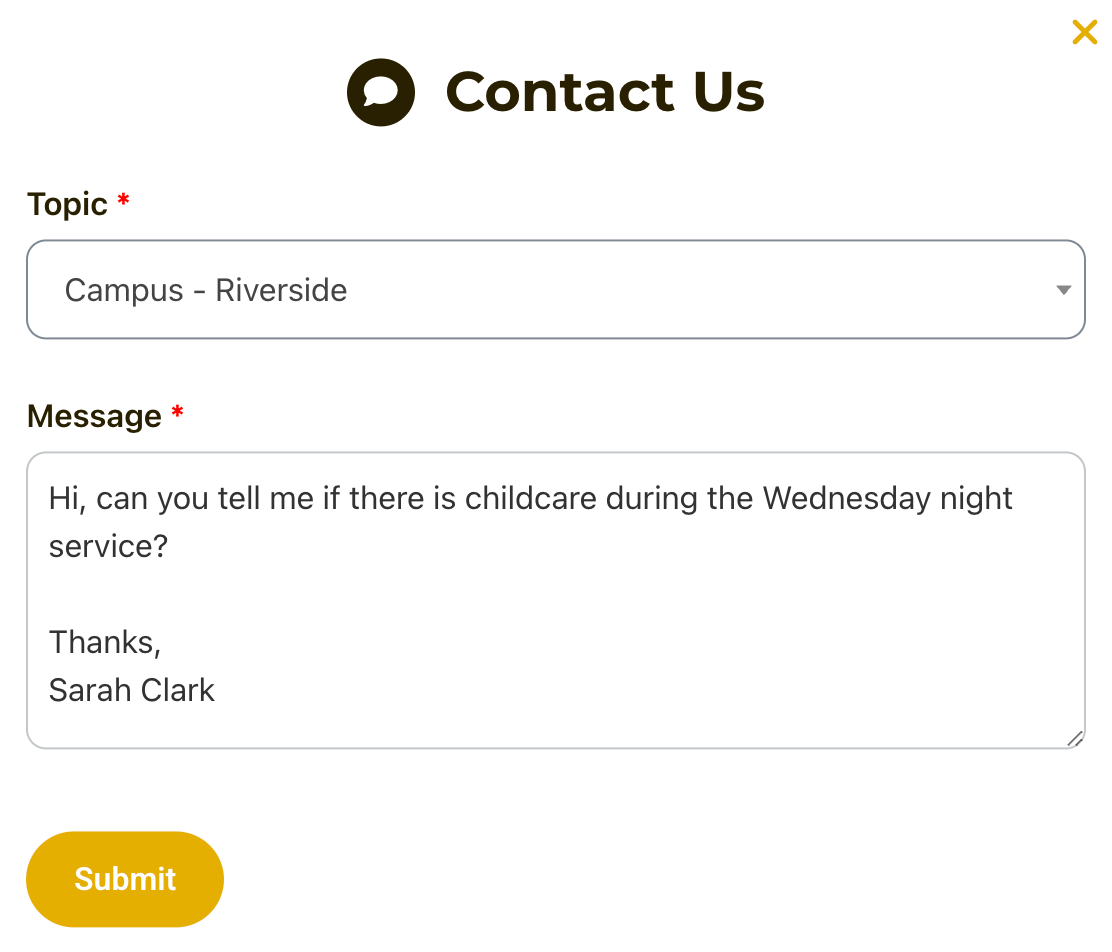Viewport: 1112px width, 952px height.
Task: Open the Topic dropdown arrow
Action: [1063, 290]
